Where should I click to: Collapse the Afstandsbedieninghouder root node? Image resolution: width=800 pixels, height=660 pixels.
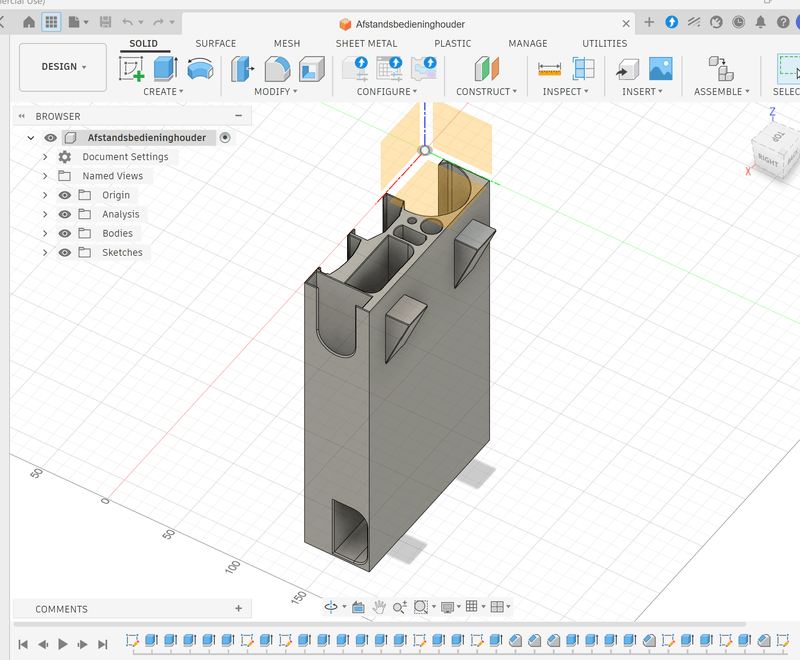[31, 138]
